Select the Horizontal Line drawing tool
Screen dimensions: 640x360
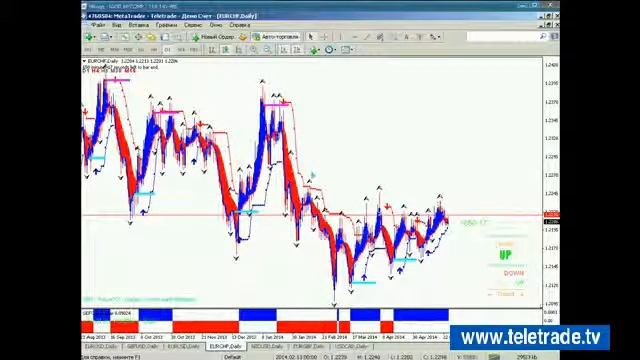(x=354, y=37)
